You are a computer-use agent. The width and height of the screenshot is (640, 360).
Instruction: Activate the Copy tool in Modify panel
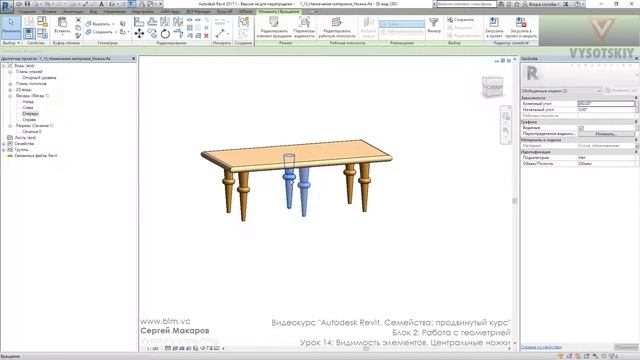click(152, 34)
